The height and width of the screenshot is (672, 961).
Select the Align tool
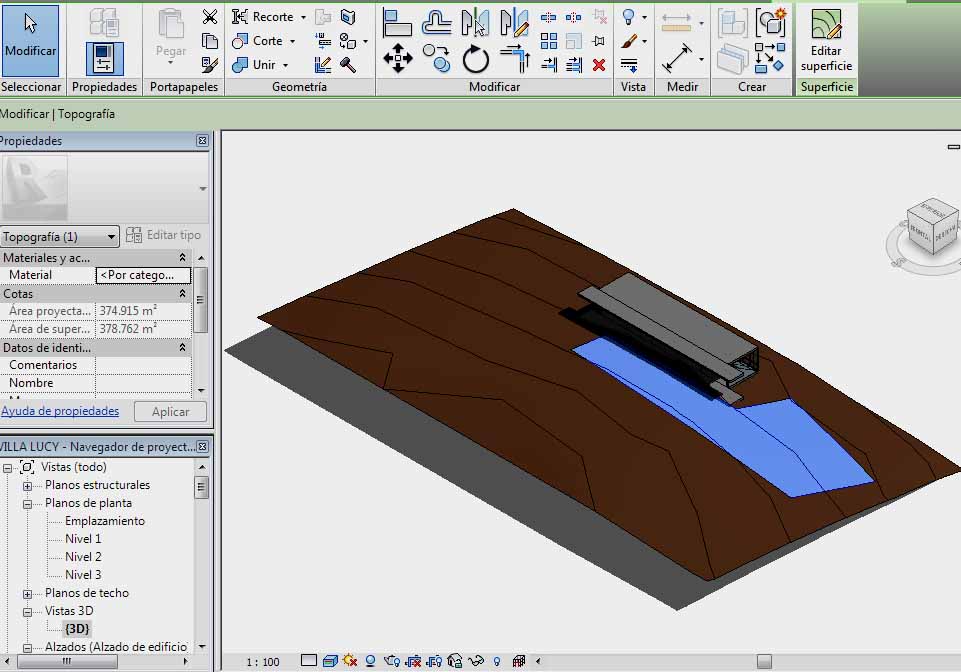(x=398, y=22)
